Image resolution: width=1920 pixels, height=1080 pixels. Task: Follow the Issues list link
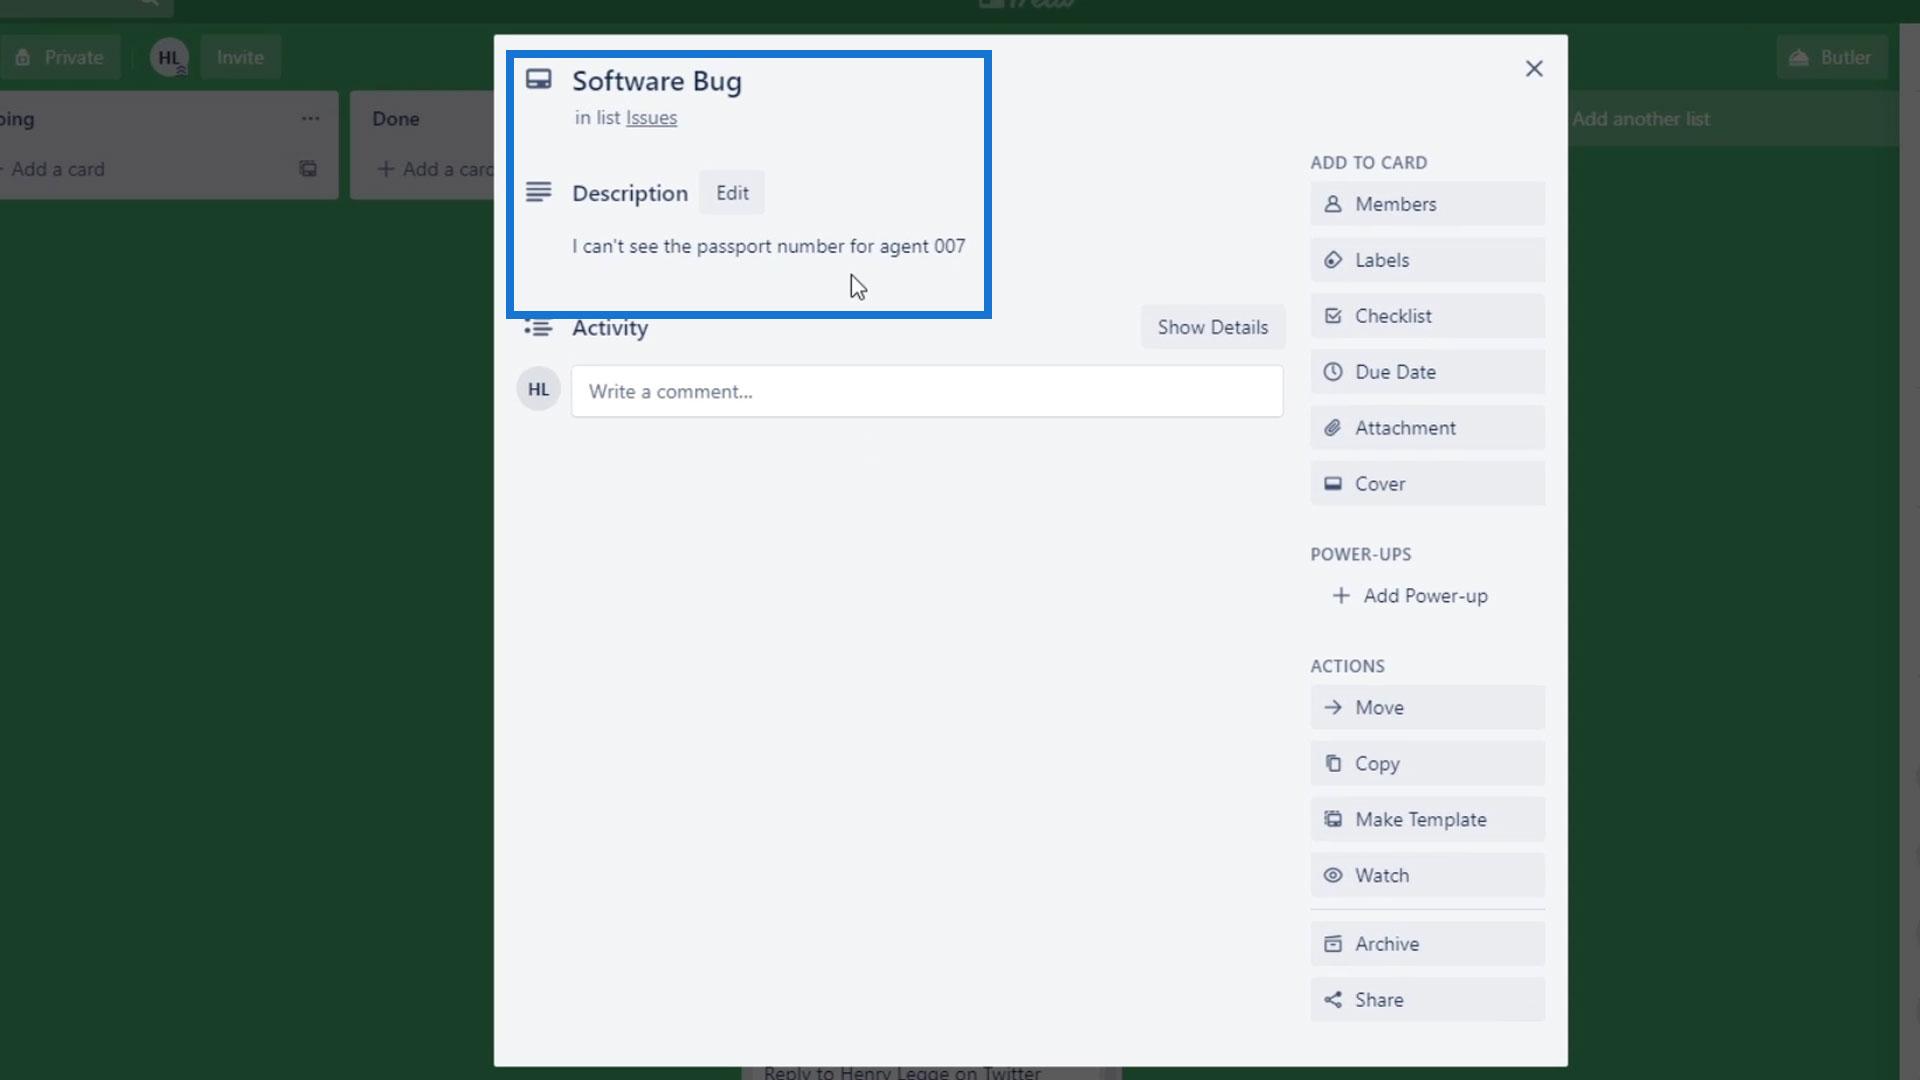coord(651,118)
